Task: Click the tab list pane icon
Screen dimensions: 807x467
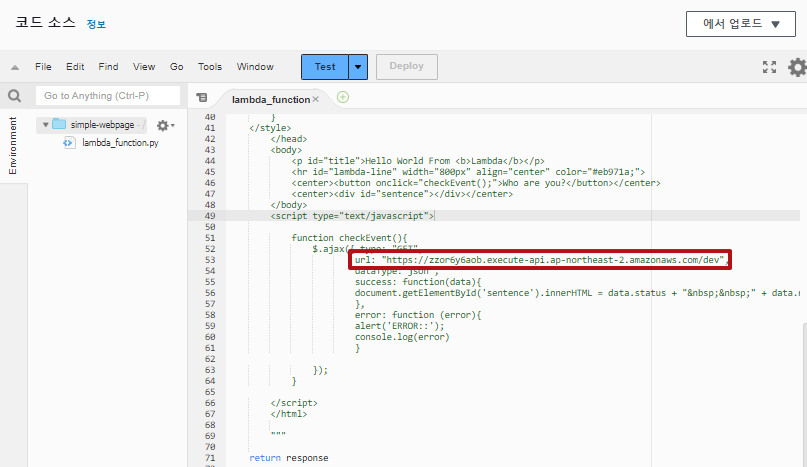Action: pos(202,97)
